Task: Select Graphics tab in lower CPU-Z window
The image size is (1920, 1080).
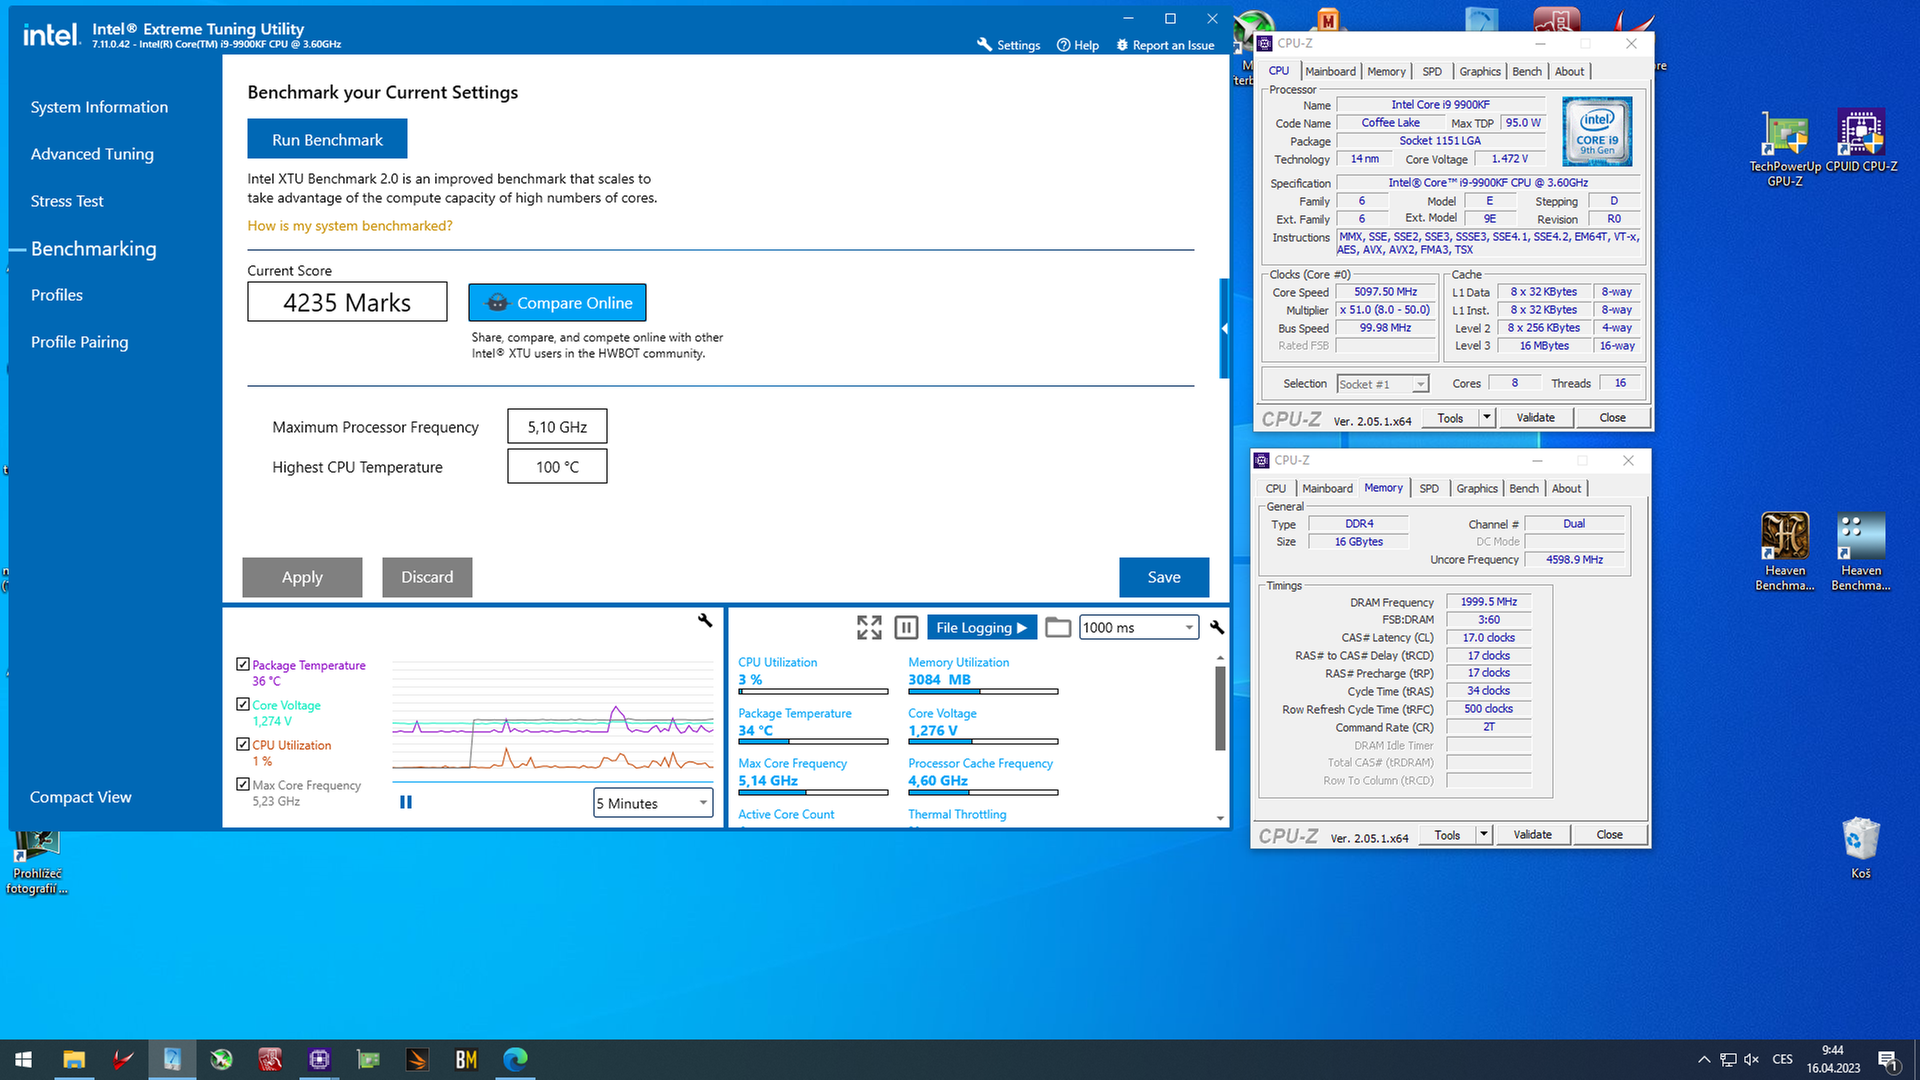Action: (x=1477, y=488)
